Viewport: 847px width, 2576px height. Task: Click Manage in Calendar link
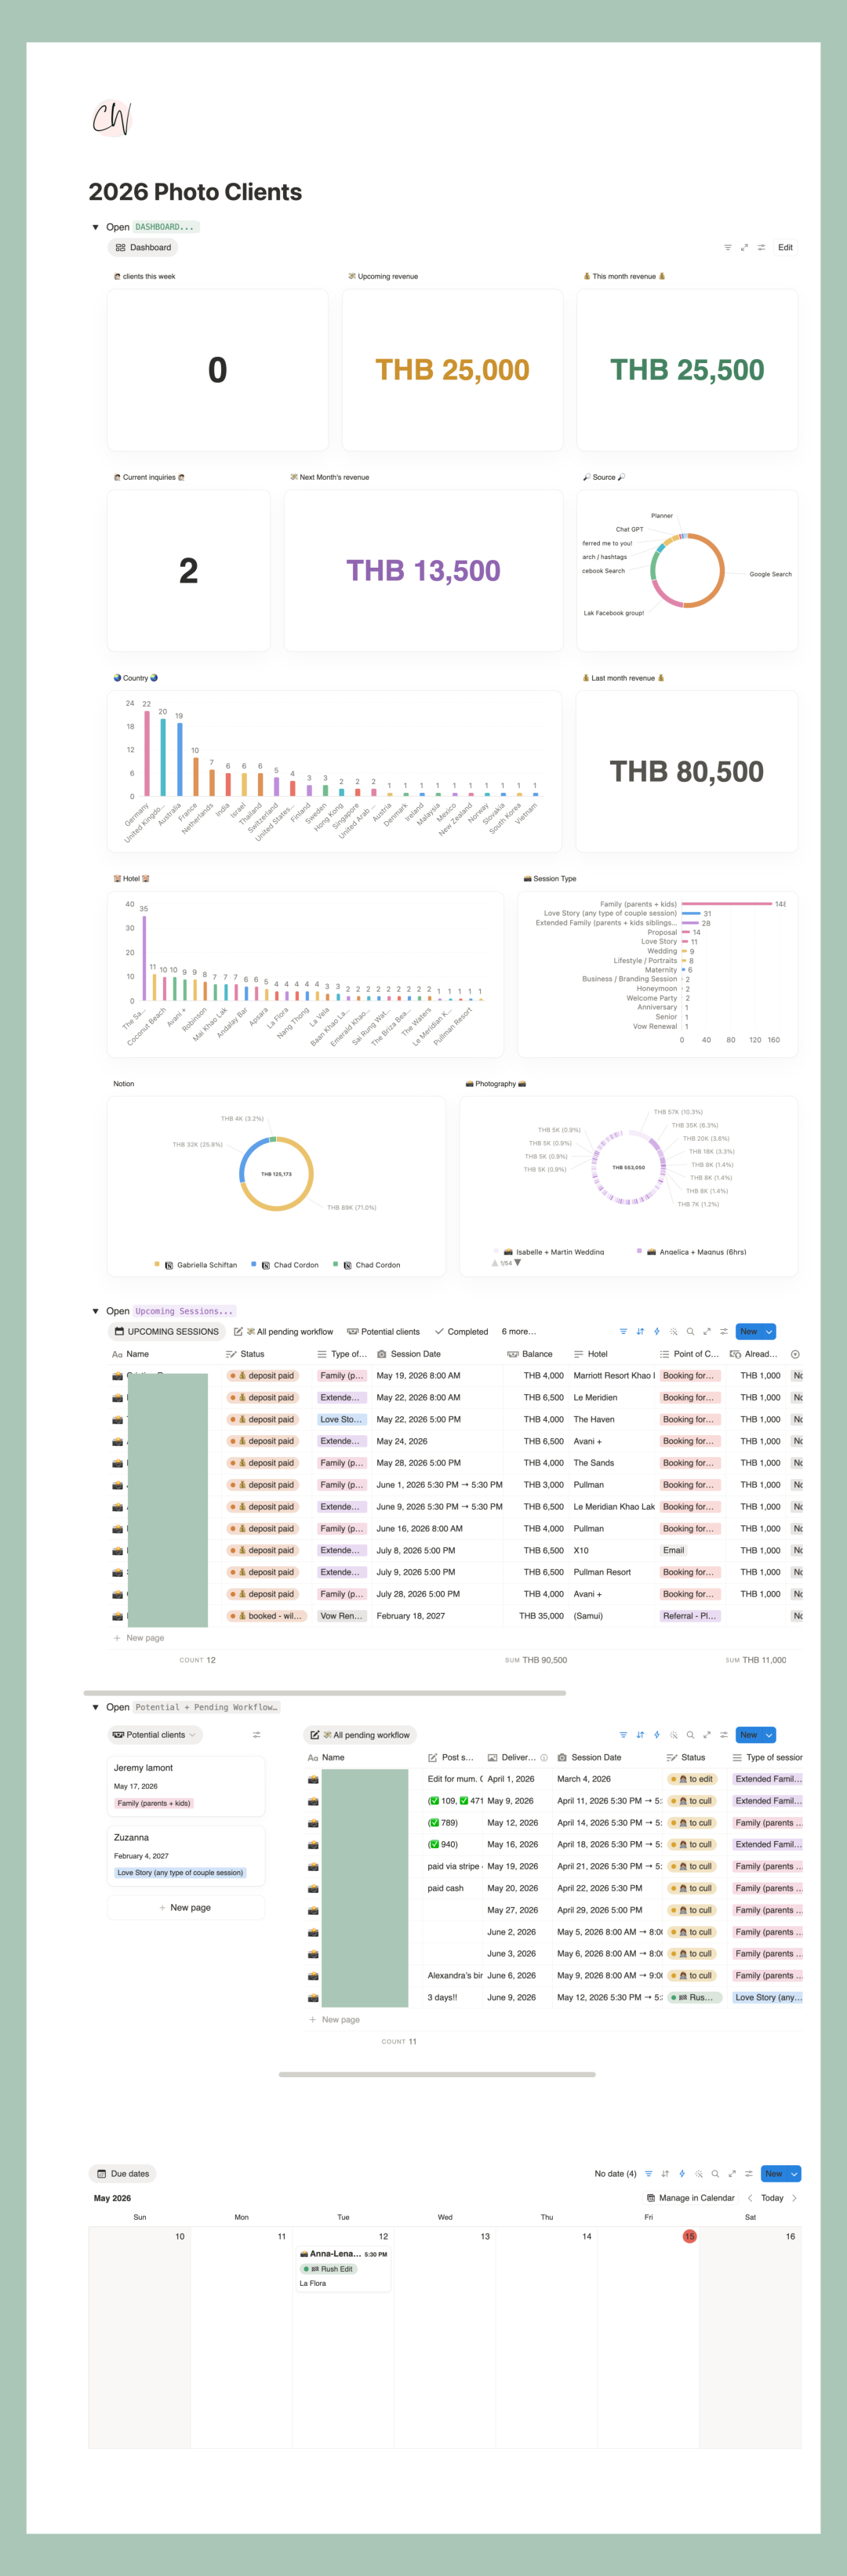click(x=691, y=2198)
